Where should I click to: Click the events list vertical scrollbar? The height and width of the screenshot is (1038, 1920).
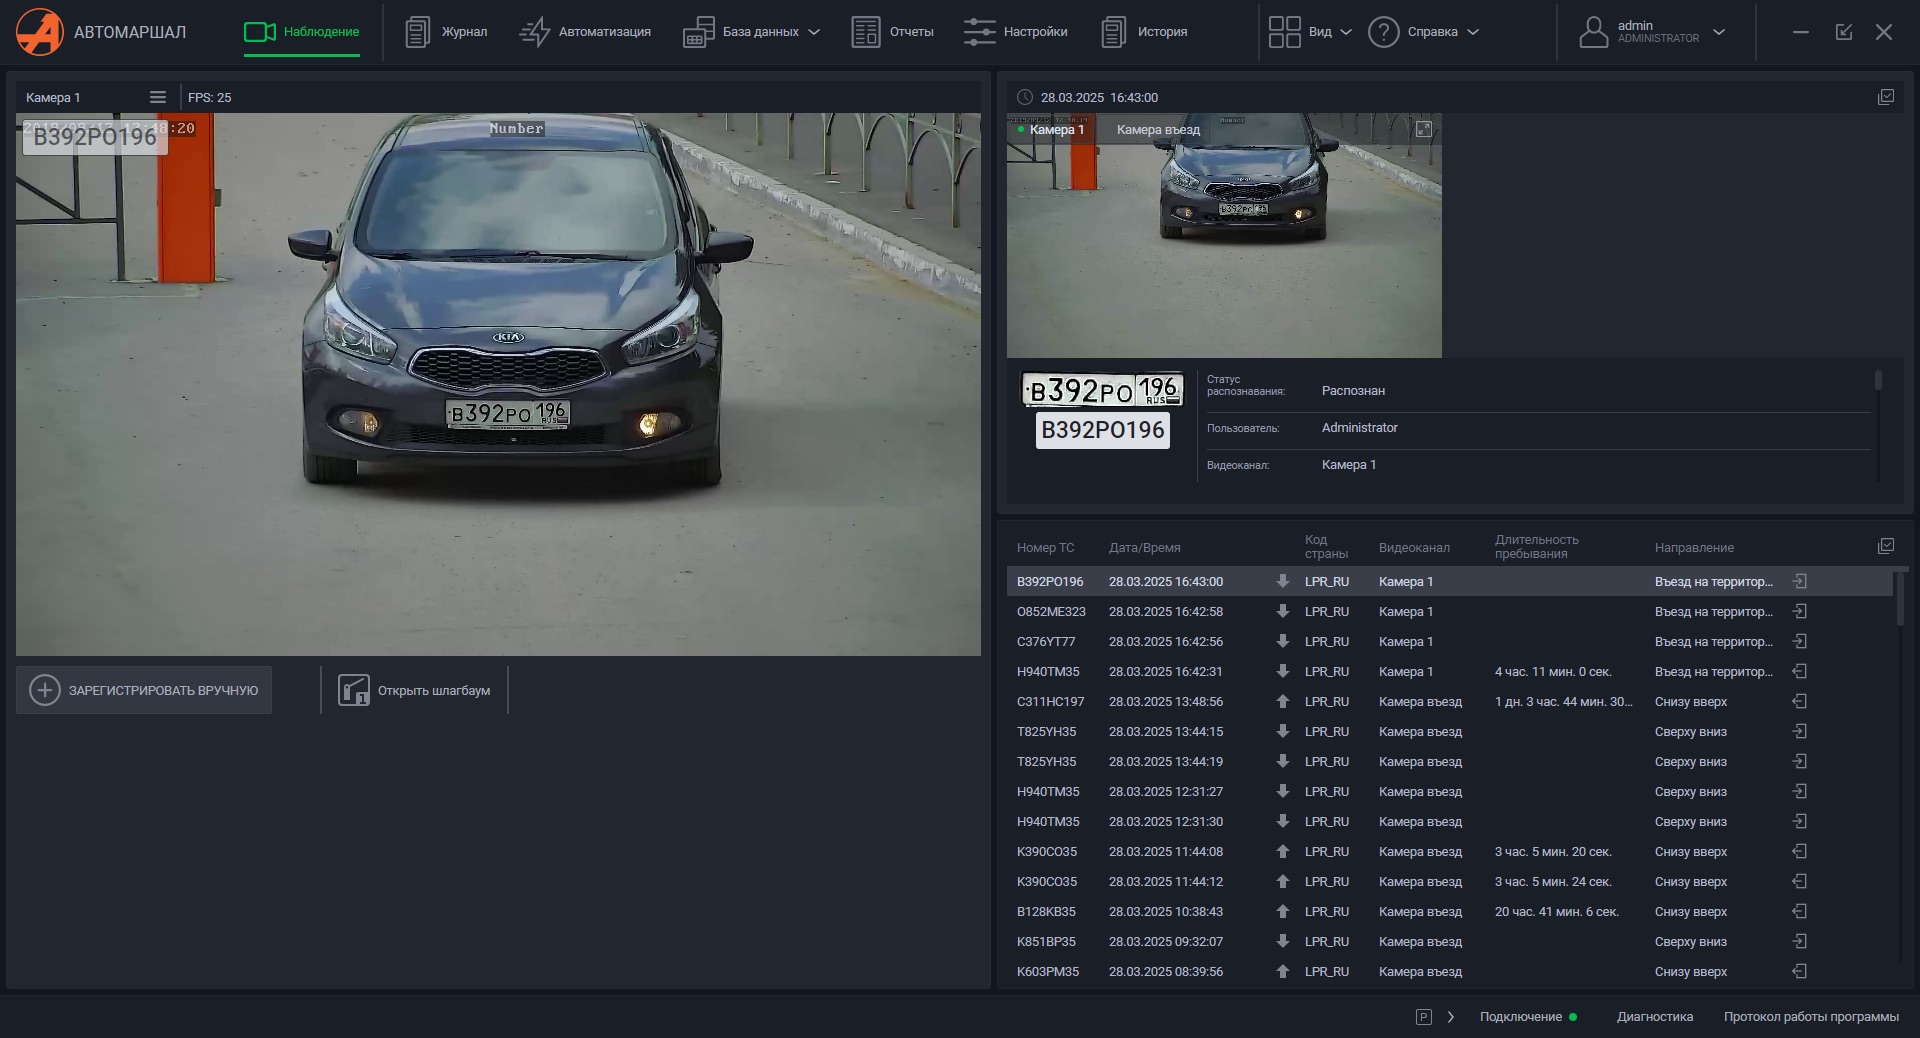tap(1900, 598)
